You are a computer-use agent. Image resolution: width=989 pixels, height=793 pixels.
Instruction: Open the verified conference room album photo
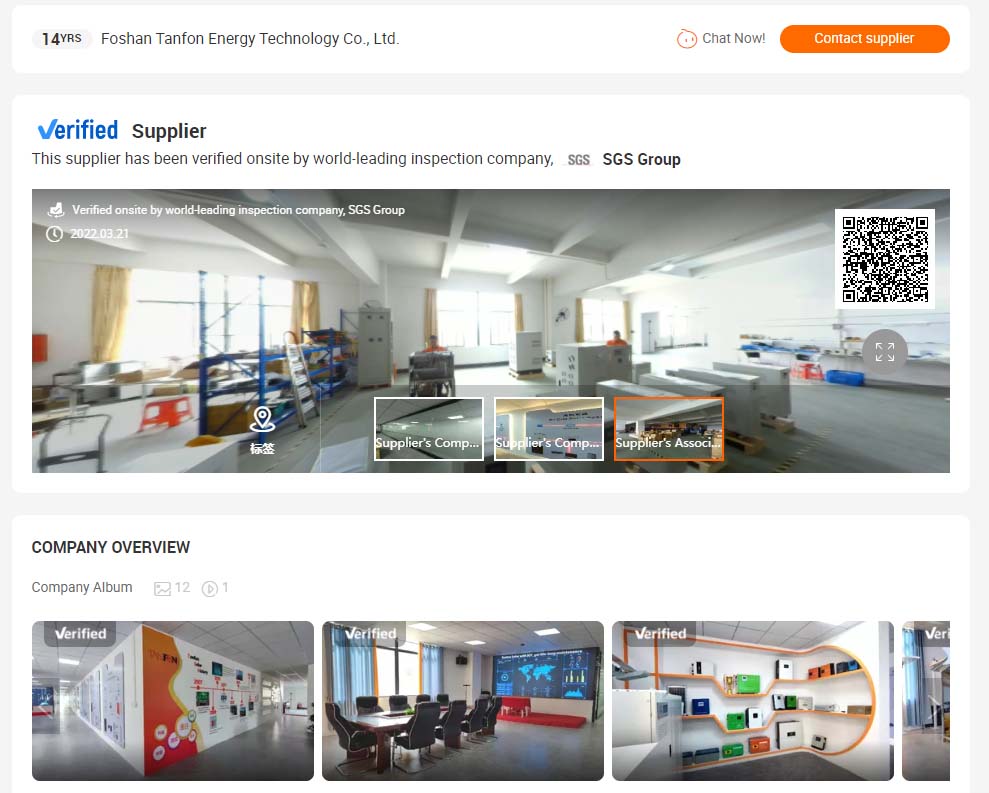point(463,701)
